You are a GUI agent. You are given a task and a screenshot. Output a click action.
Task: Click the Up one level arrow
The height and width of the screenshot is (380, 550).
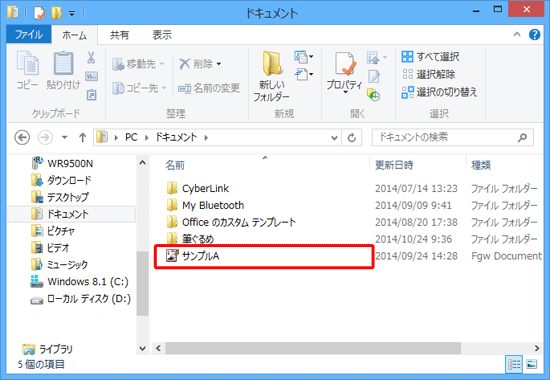[x=82, y=137]
